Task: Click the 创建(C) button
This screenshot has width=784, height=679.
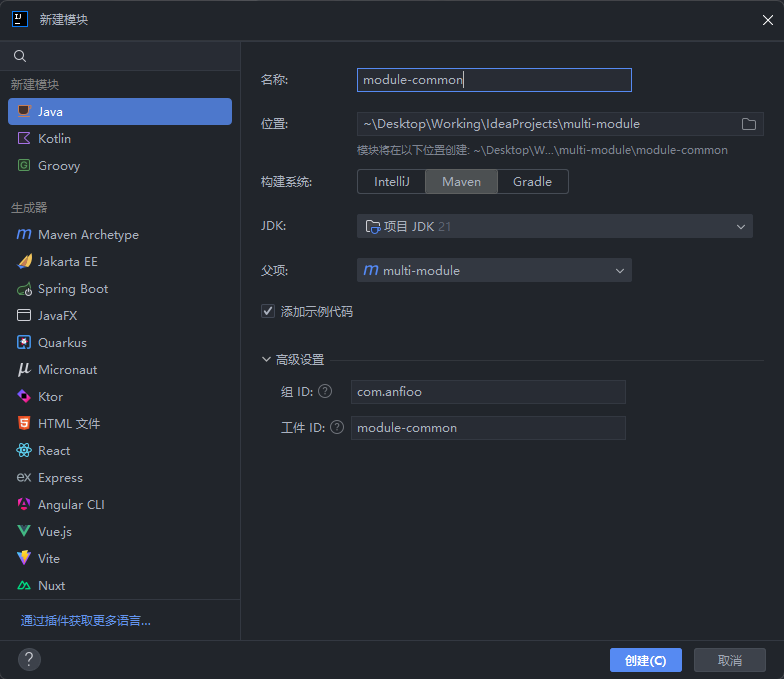Action: point(646,660)
